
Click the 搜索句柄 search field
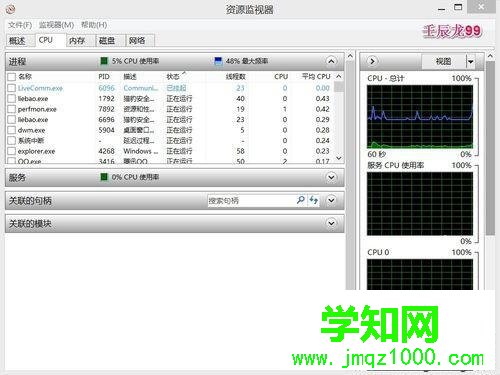click(x=251, y=201)
